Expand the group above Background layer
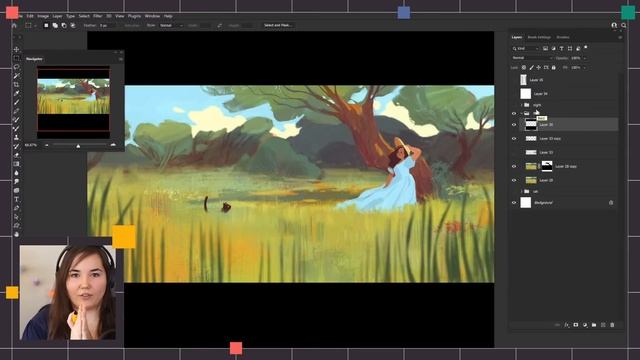 521,191
